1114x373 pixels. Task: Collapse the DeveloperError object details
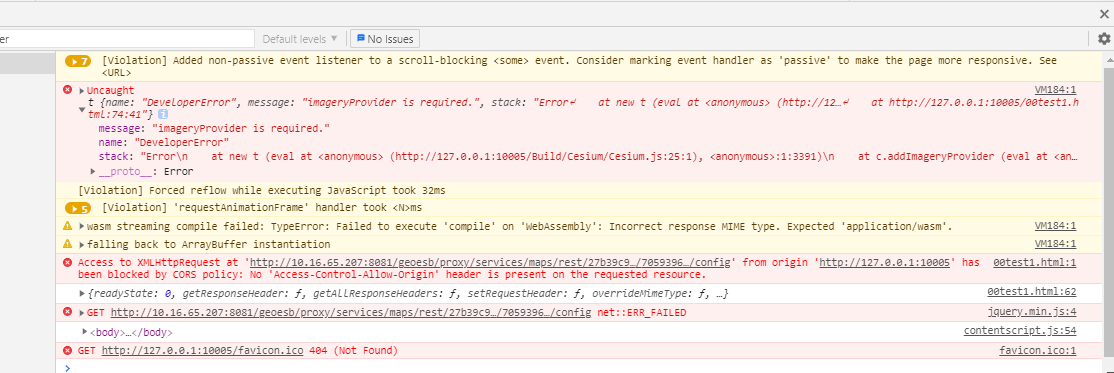pos(82,109)
